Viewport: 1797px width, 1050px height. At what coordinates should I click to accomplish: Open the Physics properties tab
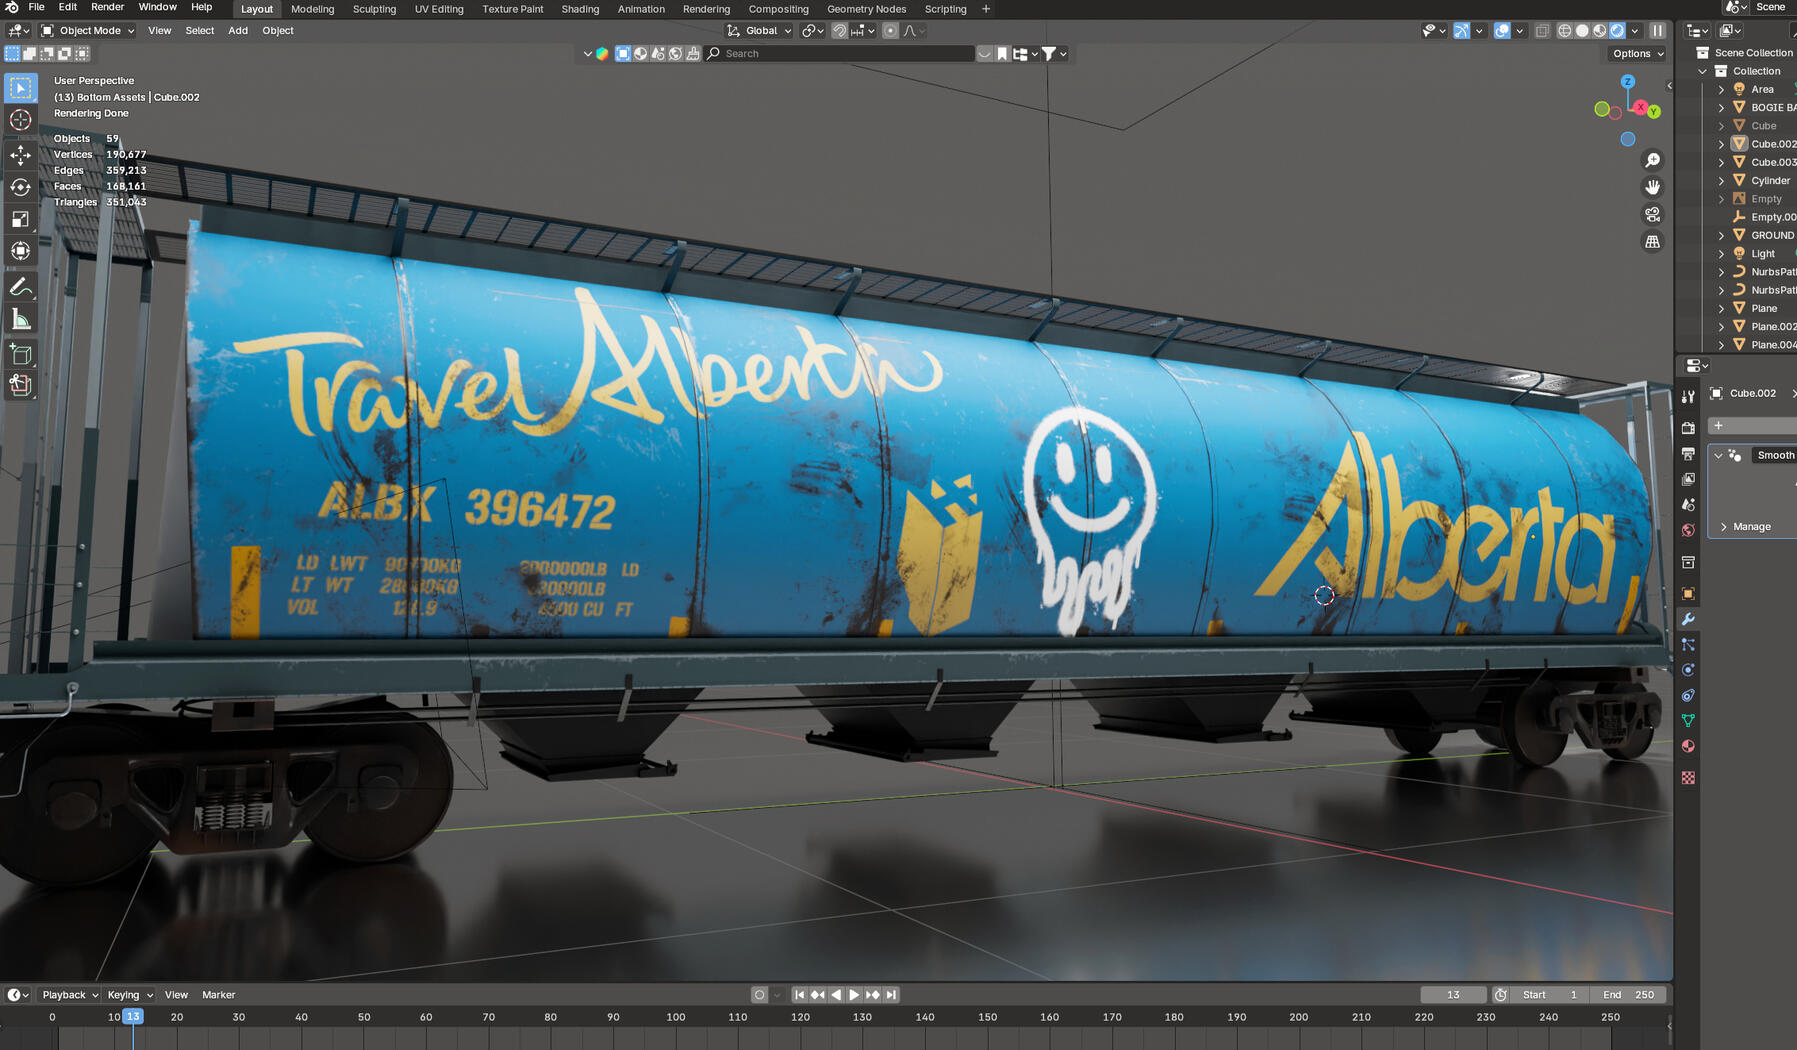coord(1688,670)
